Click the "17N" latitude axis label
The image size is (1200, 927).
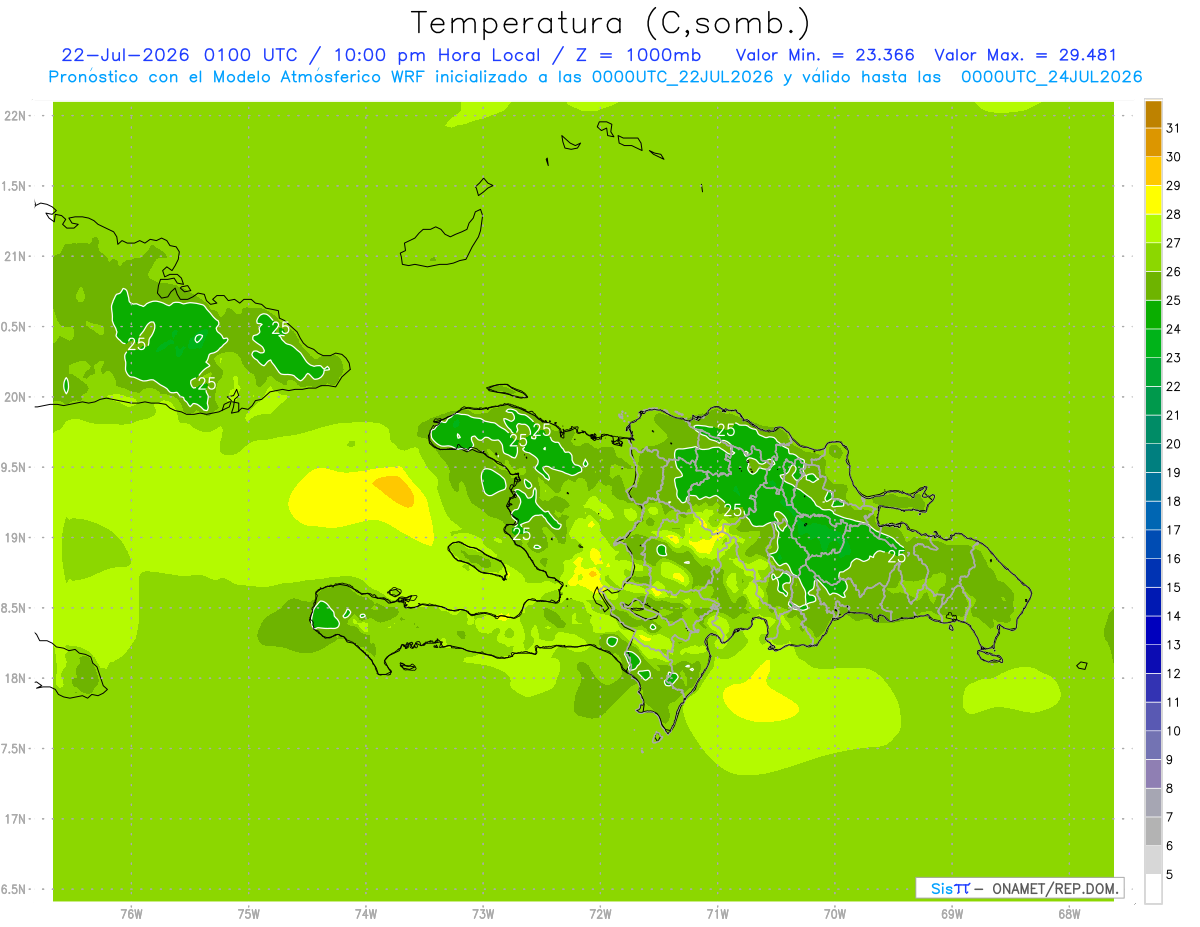pos(14,819)
